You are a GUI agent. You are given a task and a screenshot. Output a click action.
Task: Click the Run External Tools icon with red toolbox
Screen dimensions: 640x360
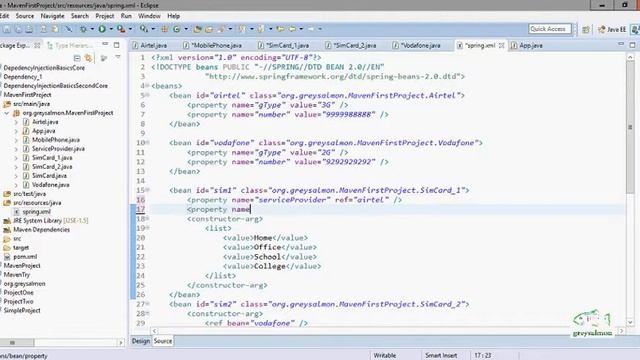(121, 29)
